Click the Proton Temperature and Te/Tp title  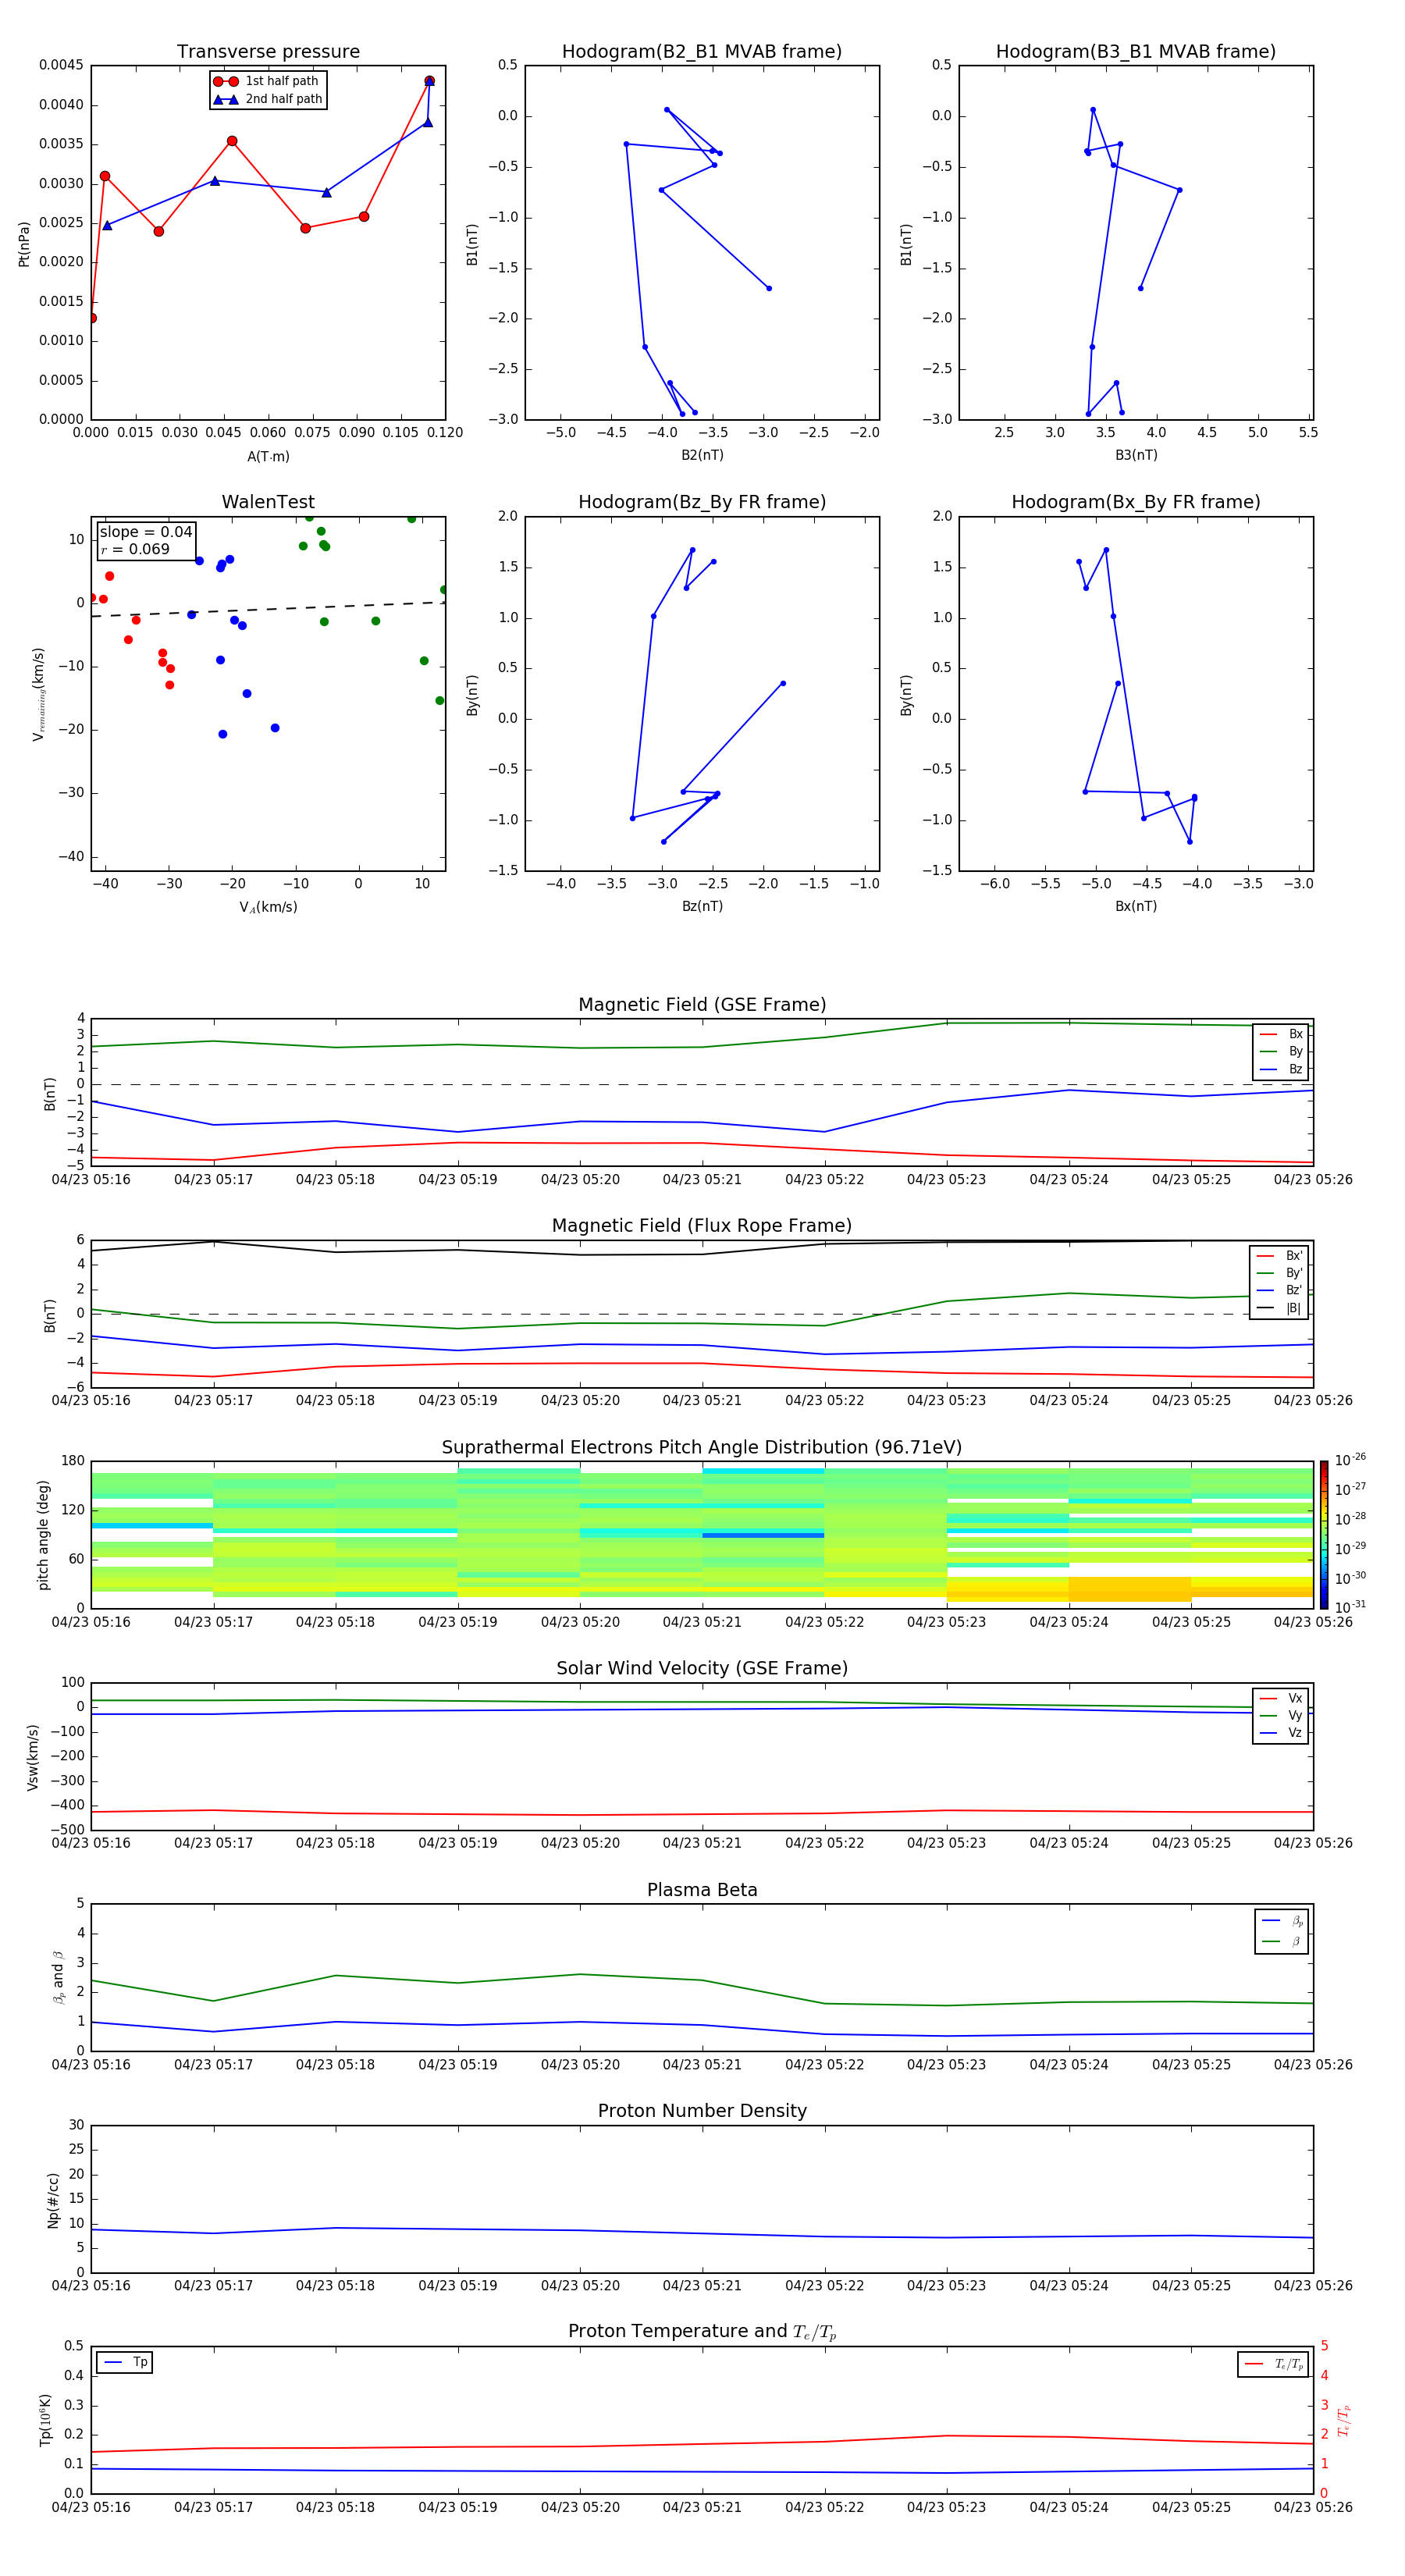702,2332
